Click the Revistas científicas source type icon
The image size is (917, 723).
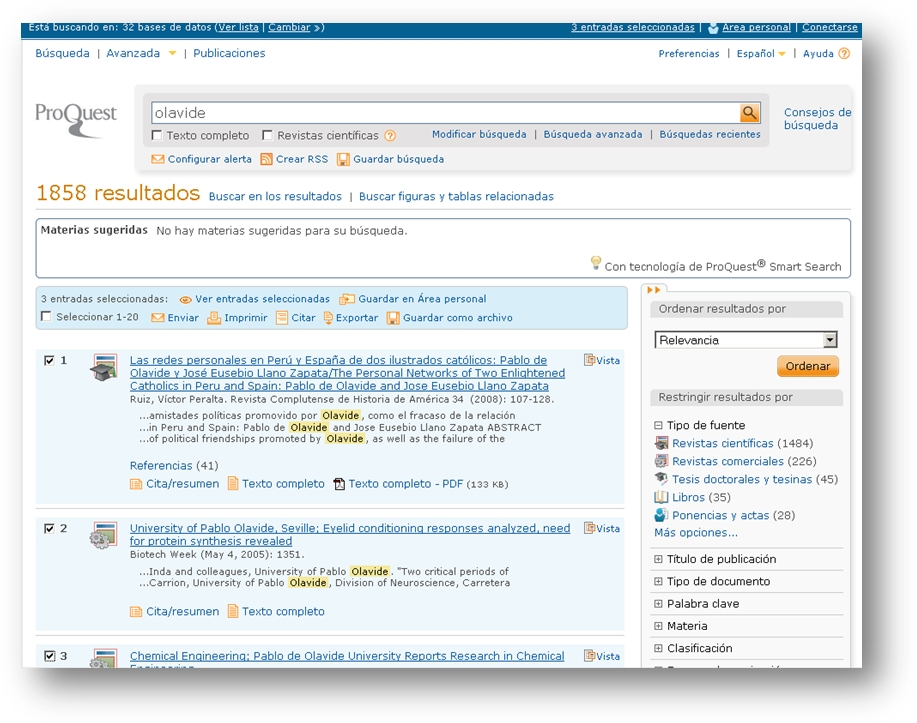[661, 443]
